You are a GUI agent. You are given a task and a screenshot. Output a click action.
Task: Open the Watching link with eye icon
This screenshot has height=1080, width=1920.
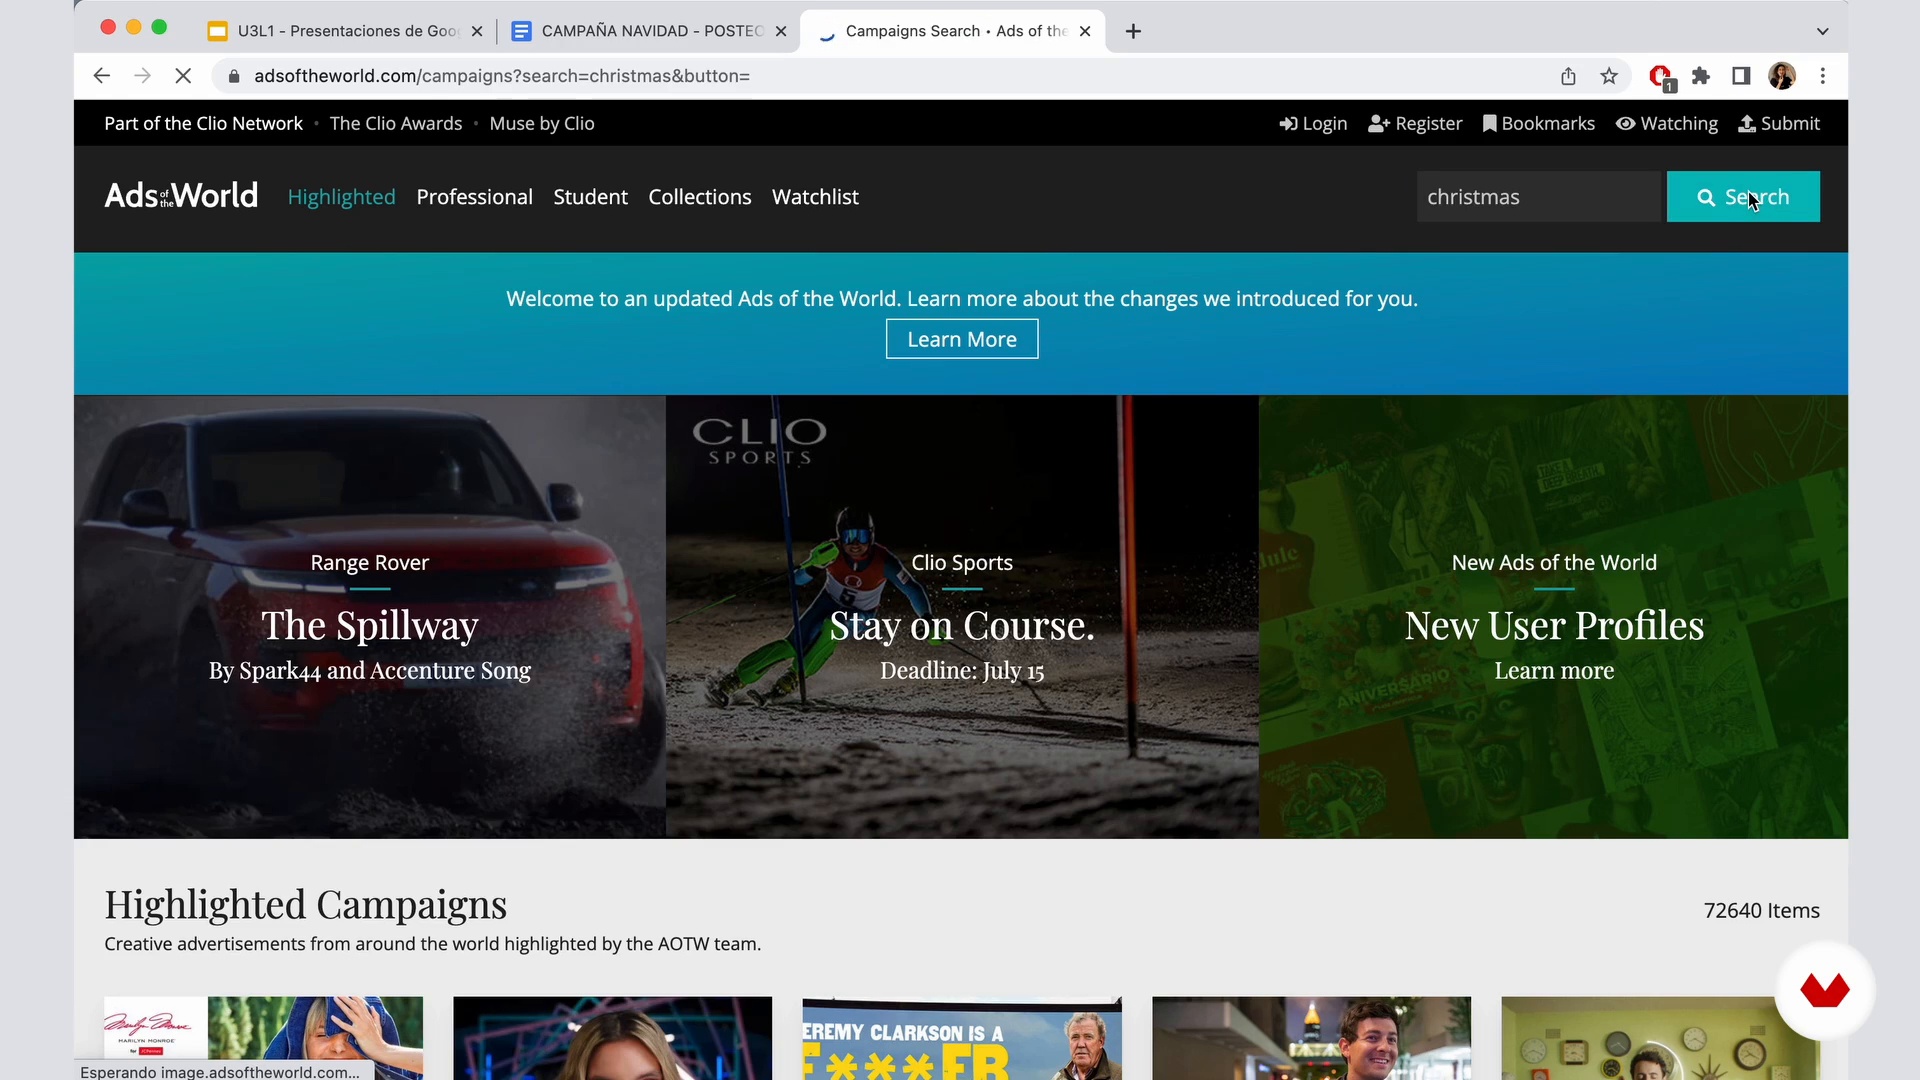1667,124
